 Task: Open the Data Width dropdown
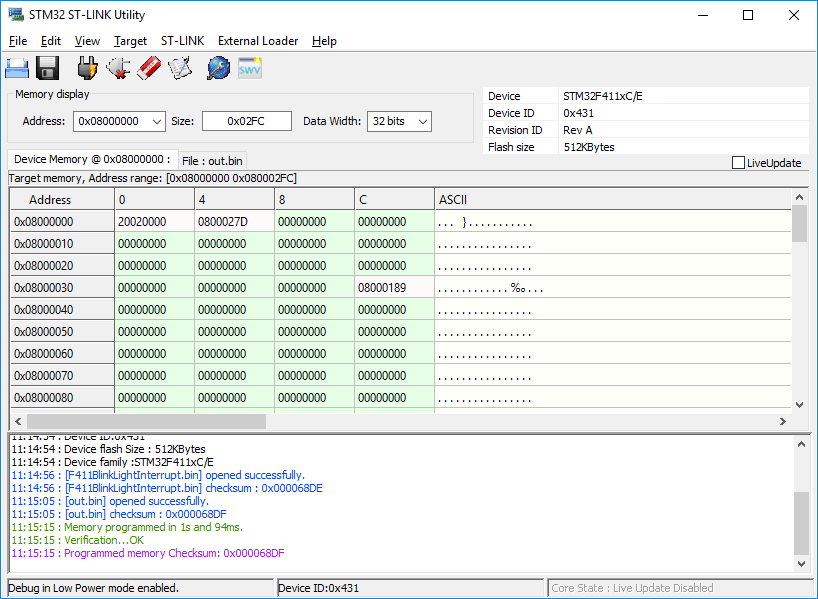[x=422, y=121]
